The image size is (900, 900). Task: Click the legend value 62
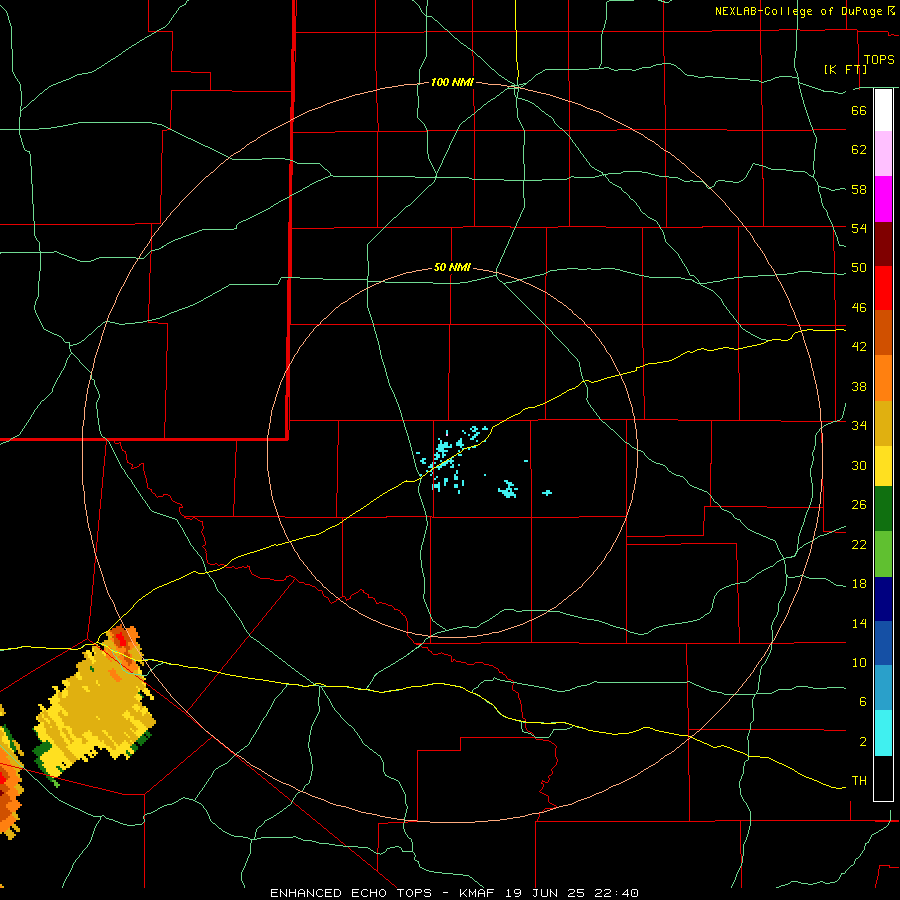click(859, 150)
